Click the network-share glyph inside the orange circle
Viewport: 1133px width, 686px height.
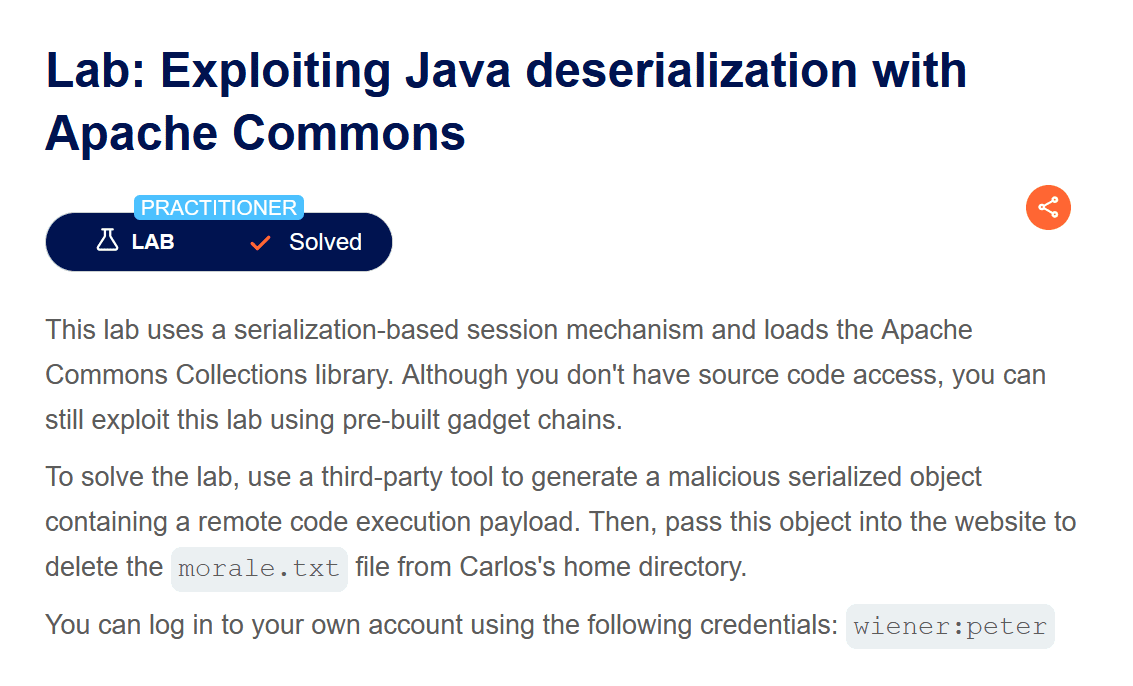pyautogui.click(x=1048, y=207)
